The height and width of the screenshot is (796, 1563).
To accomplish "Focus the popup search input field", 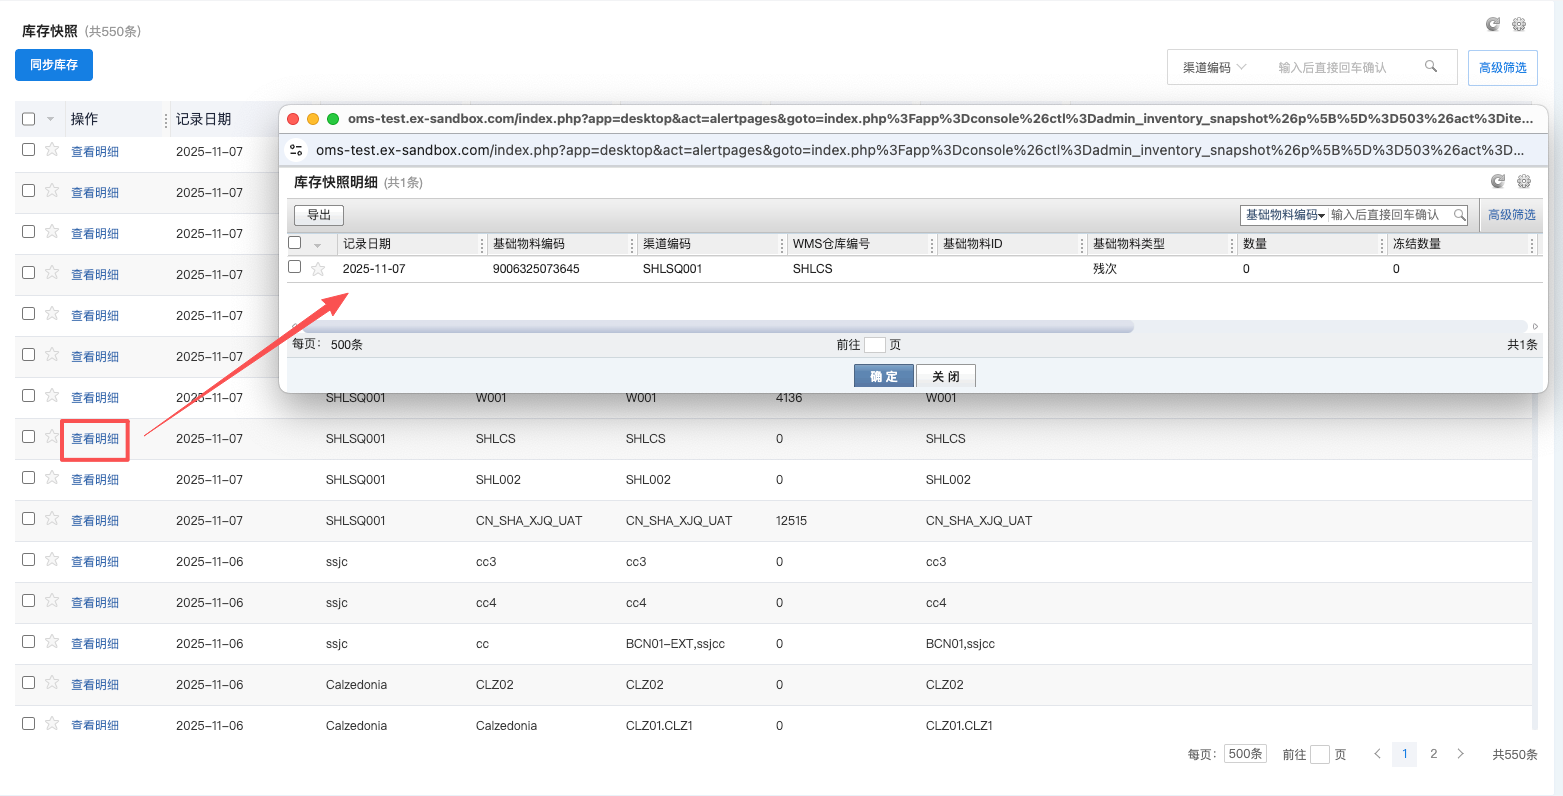I will [1390, 215].
